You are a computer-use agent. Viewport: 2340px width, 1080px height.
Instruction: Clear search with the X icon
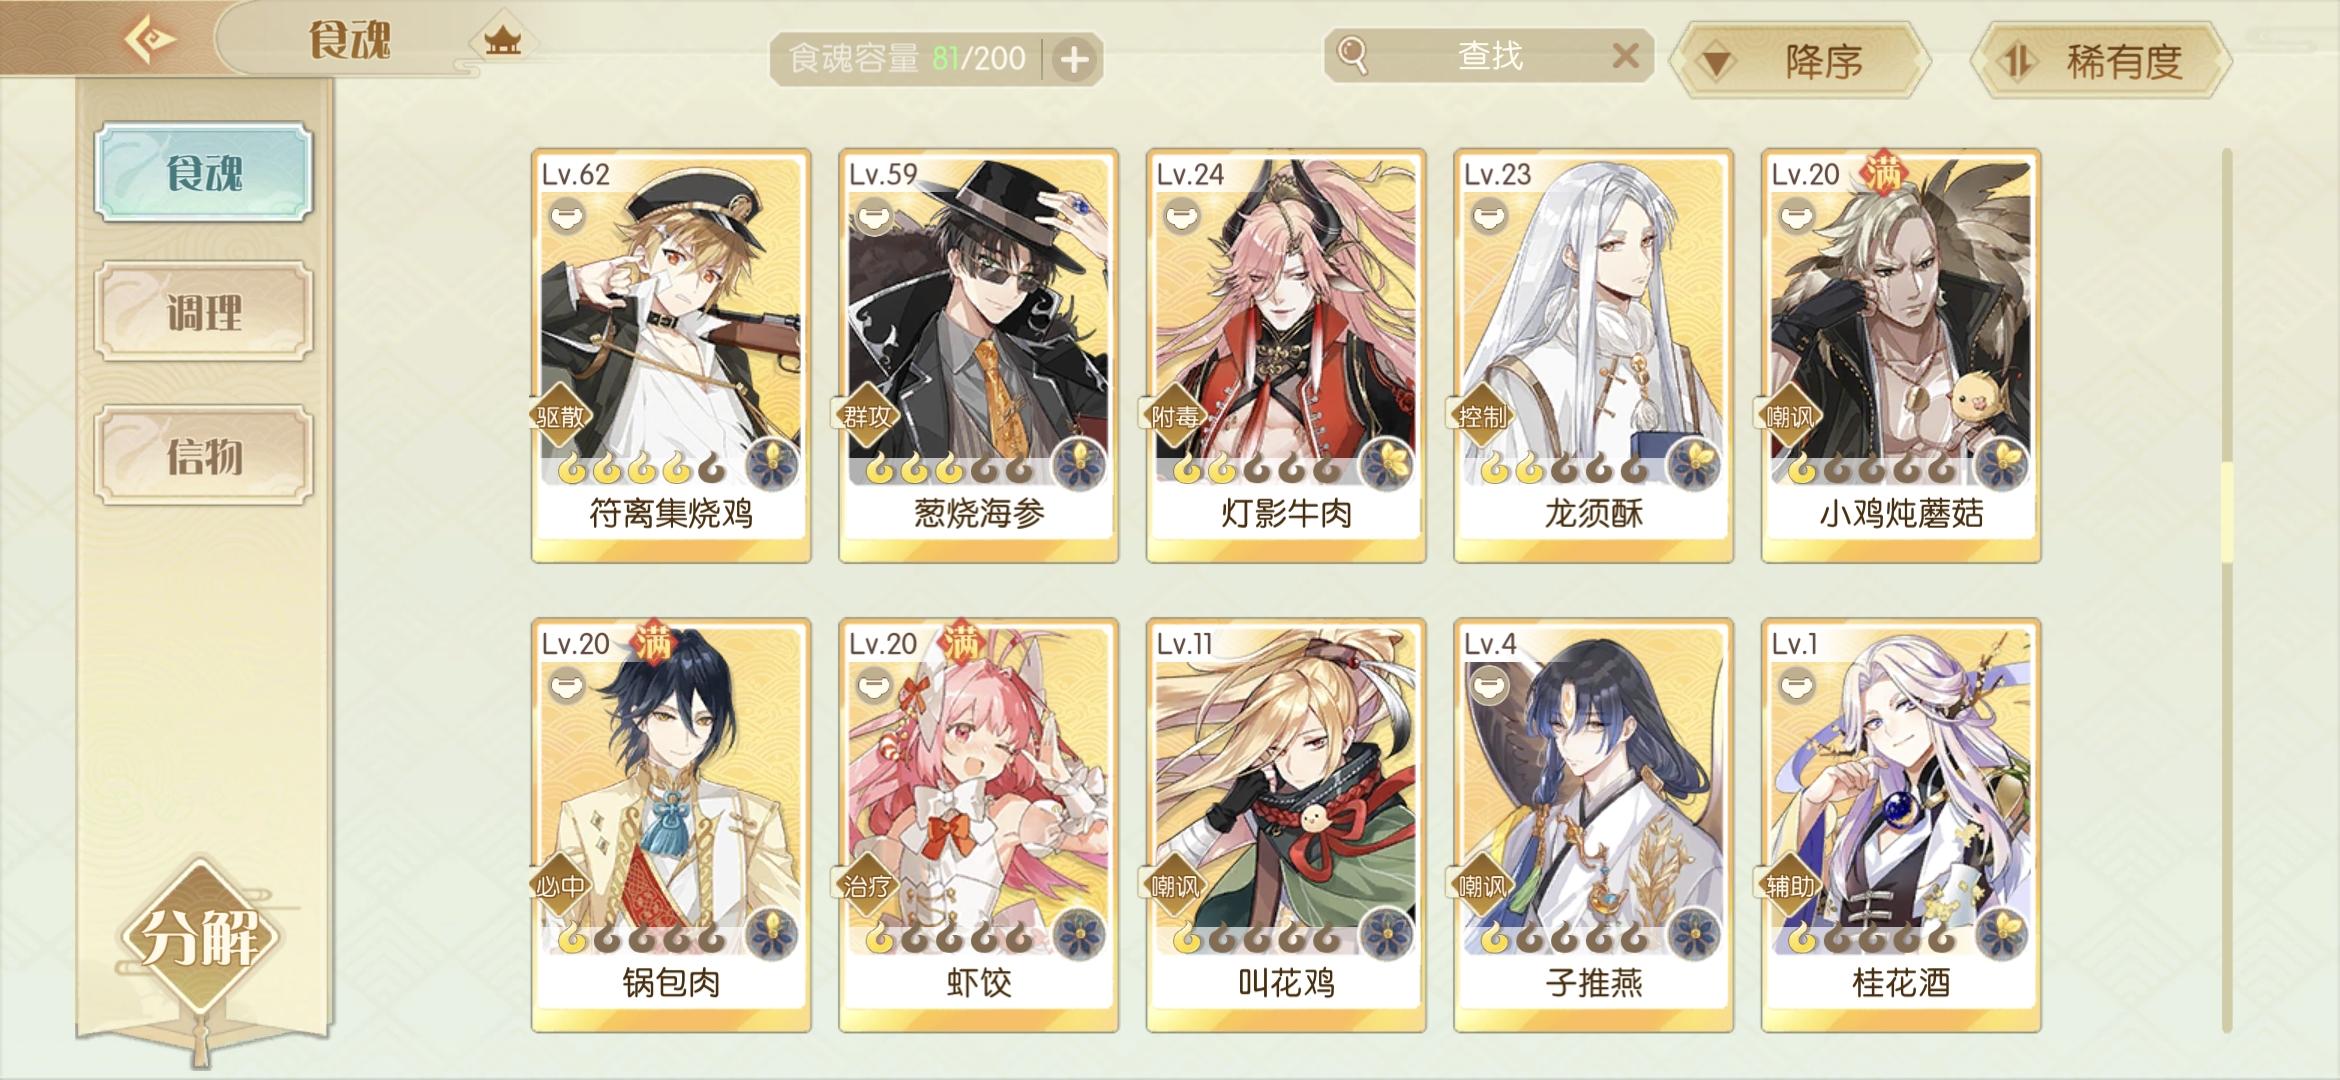(x=1626, y=56)
